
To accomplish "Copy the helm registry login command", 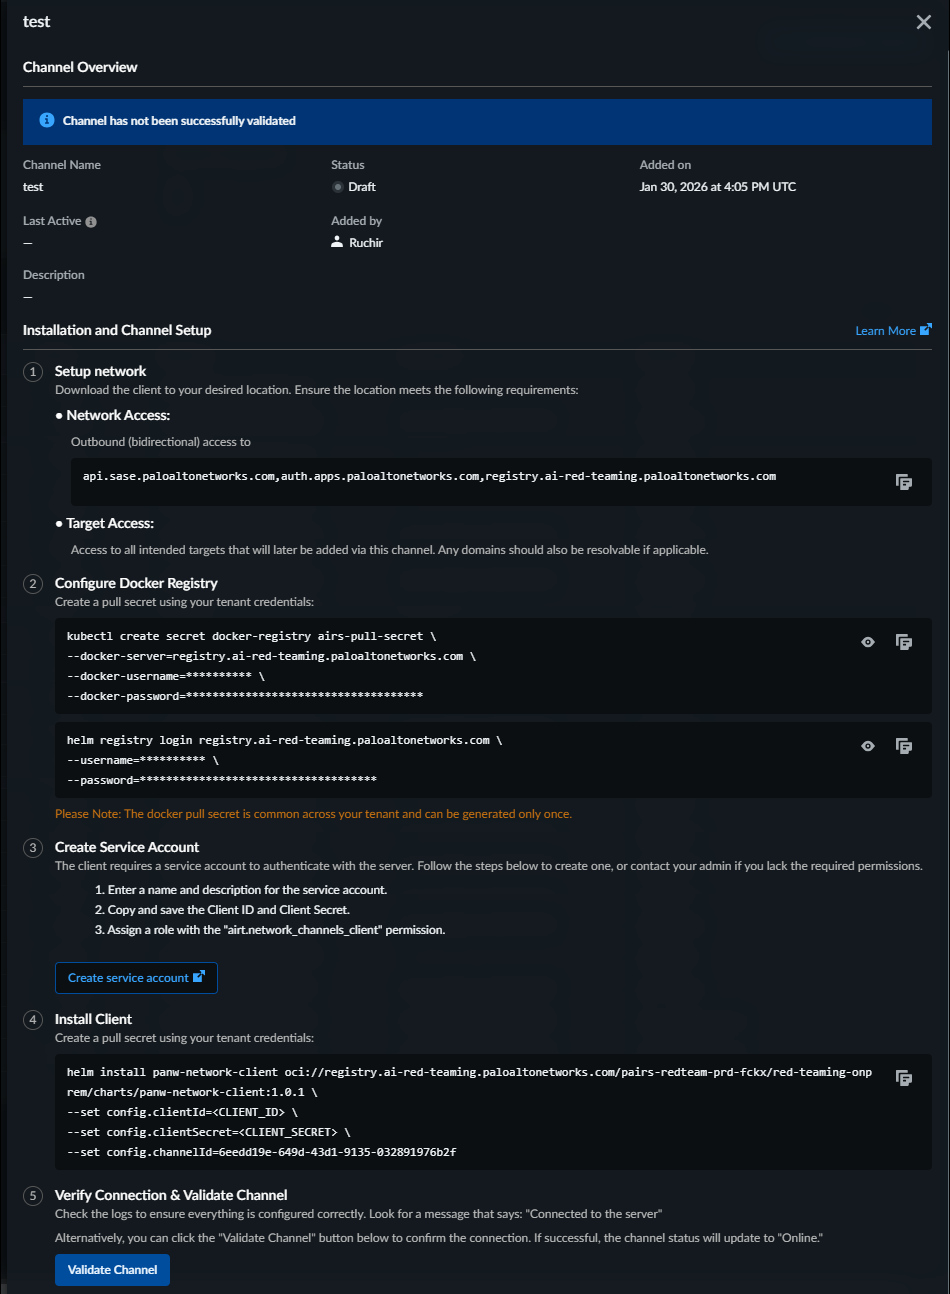I will pos(903,746).
